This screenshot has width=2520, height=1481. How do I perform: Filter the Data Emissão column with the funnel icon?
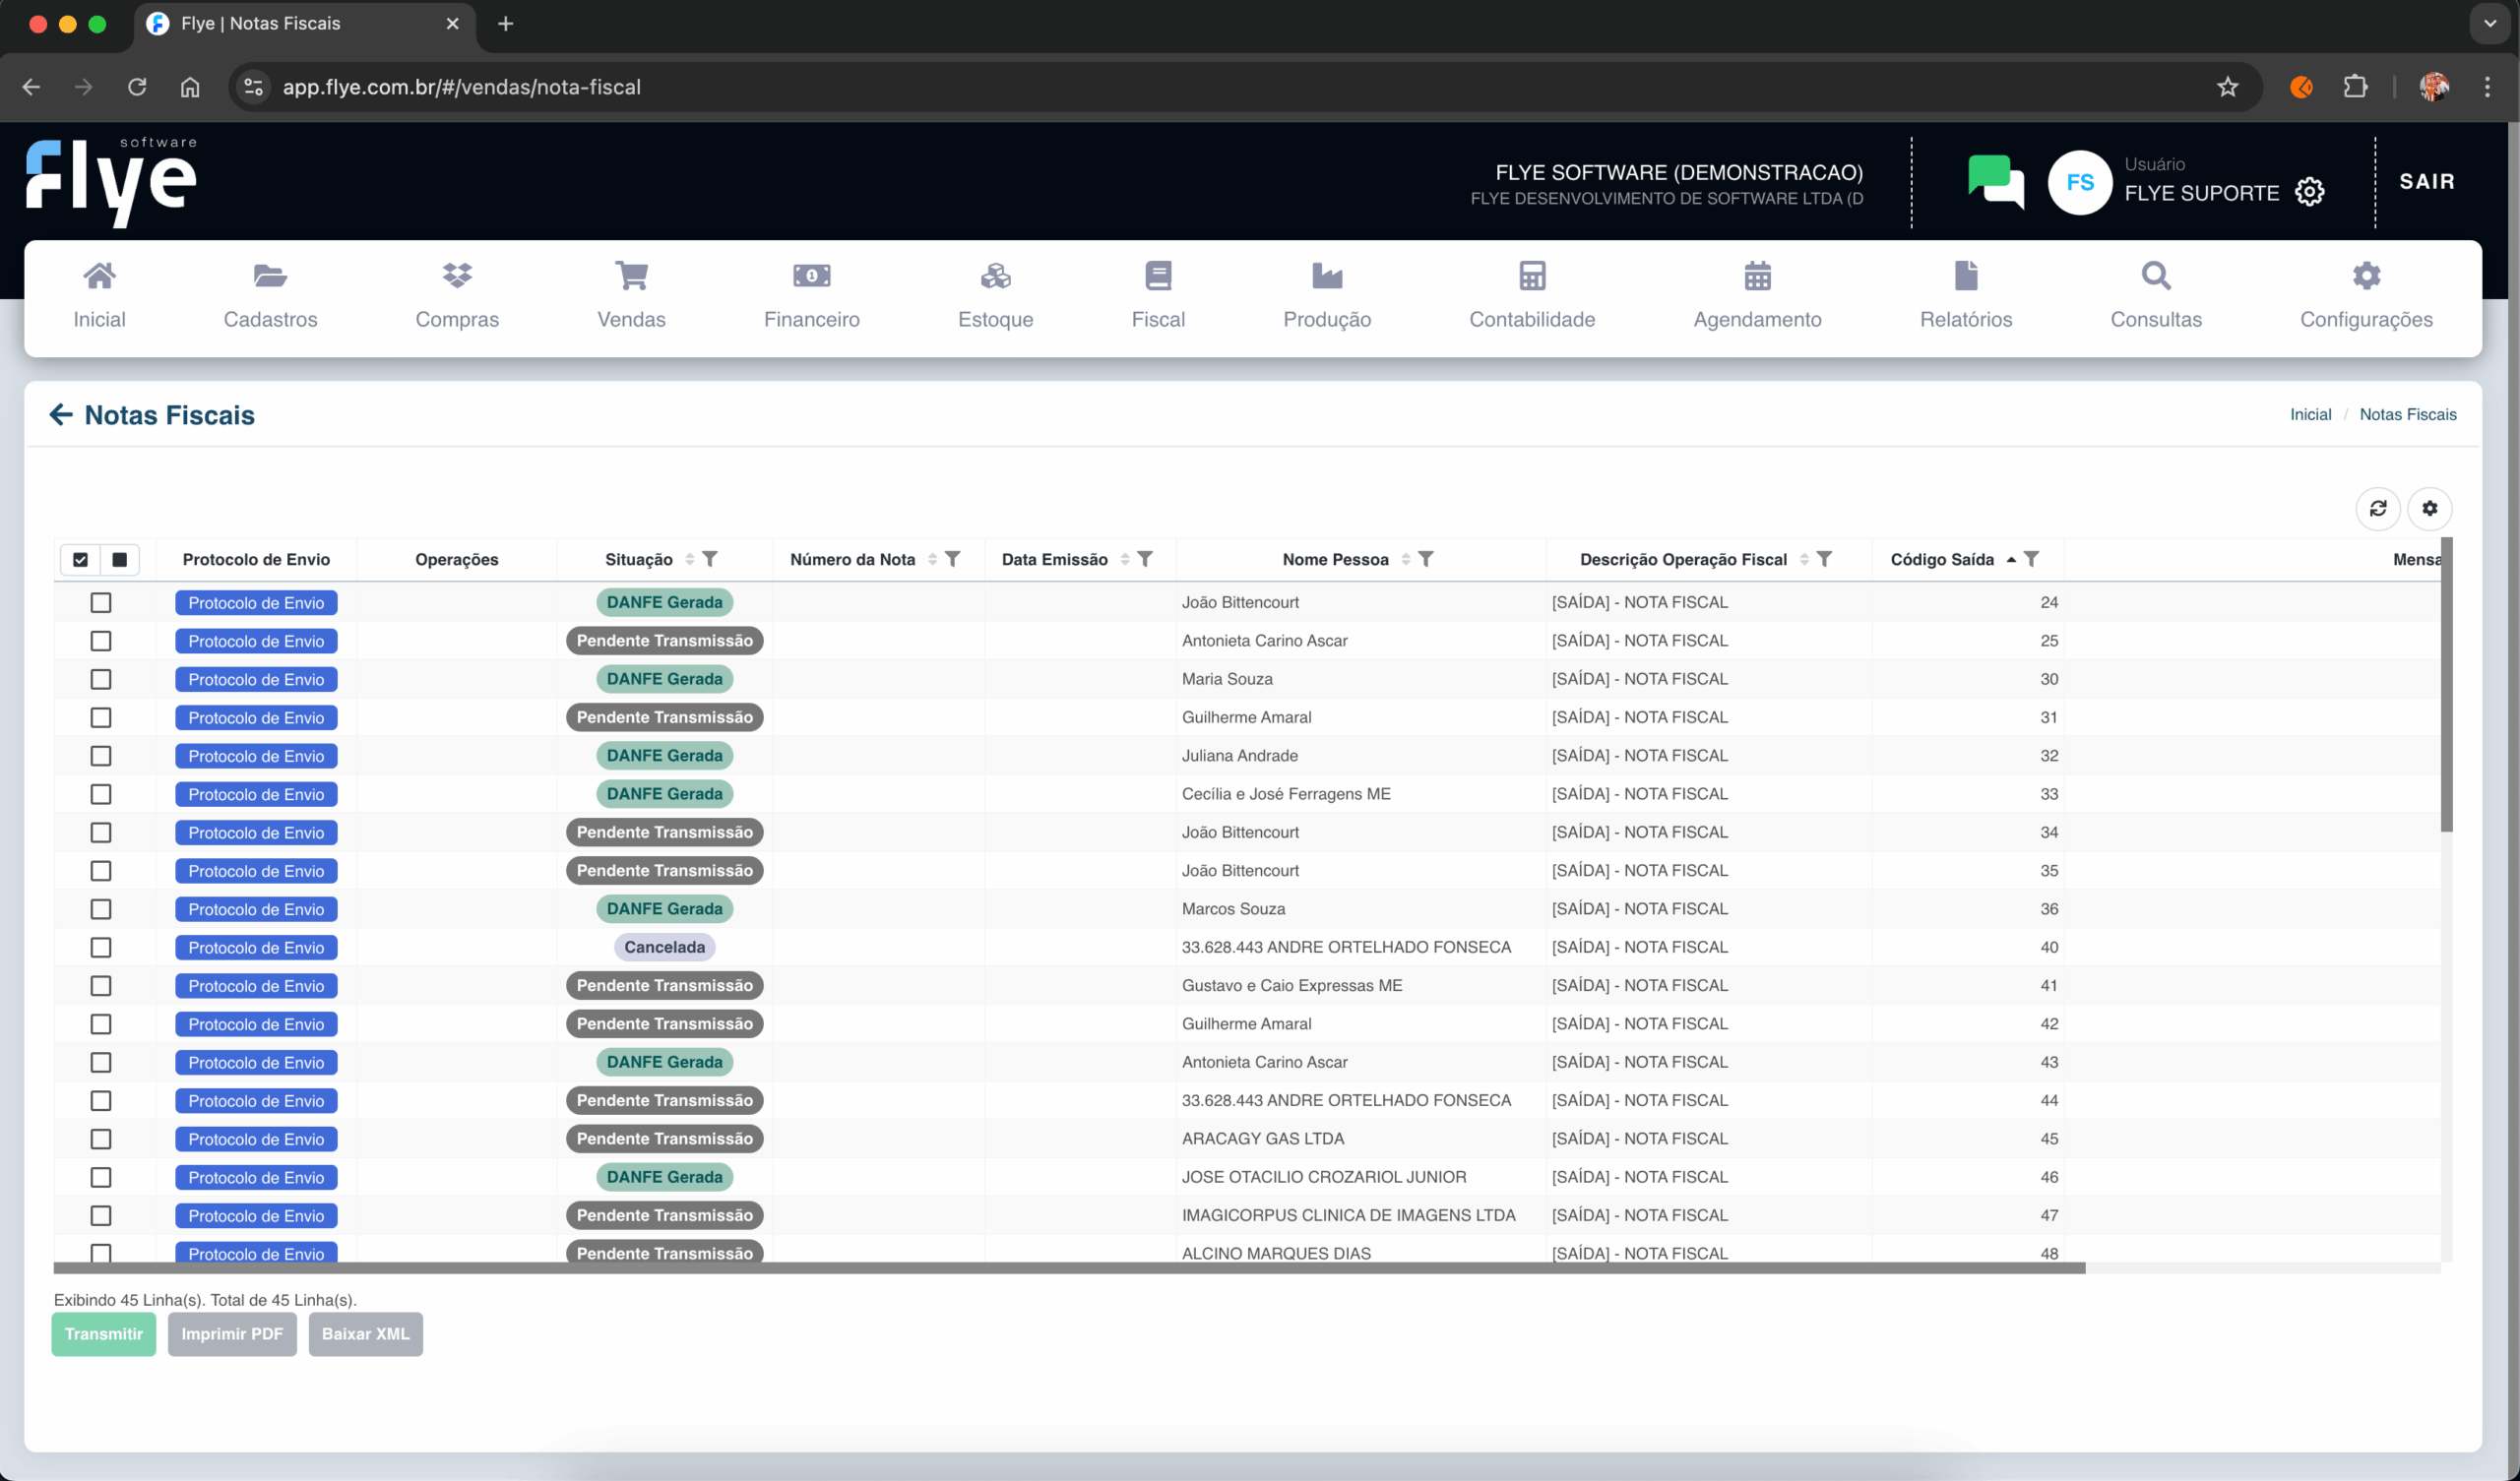point(1145,559)
